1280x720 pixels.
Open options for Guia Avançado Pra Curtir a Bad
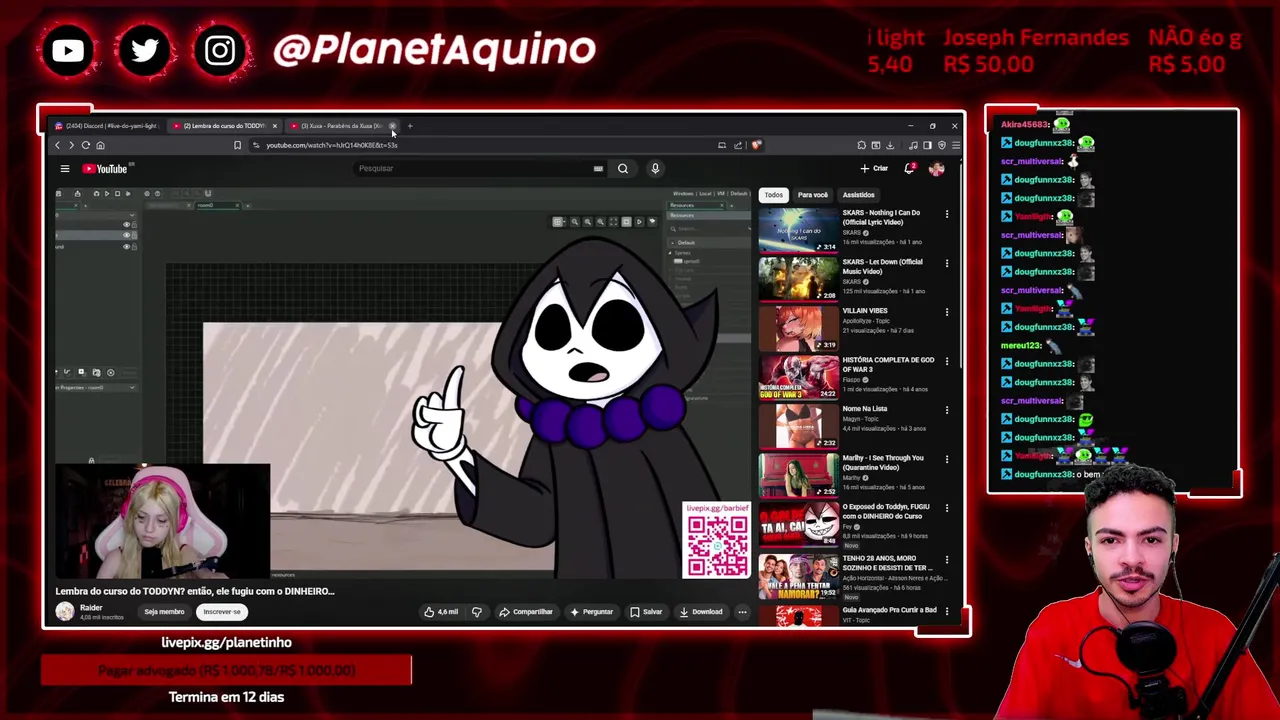click(x=947, y=610)
